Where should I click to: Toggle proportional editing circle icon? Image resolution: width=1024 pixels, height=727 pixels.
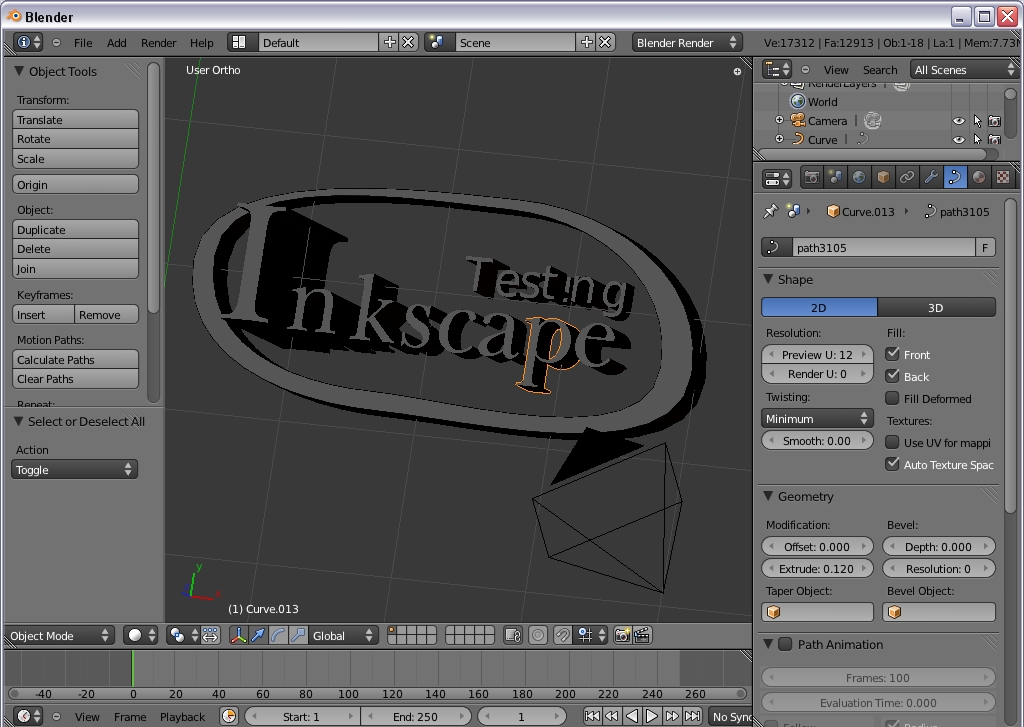click(x=537, y=636)
